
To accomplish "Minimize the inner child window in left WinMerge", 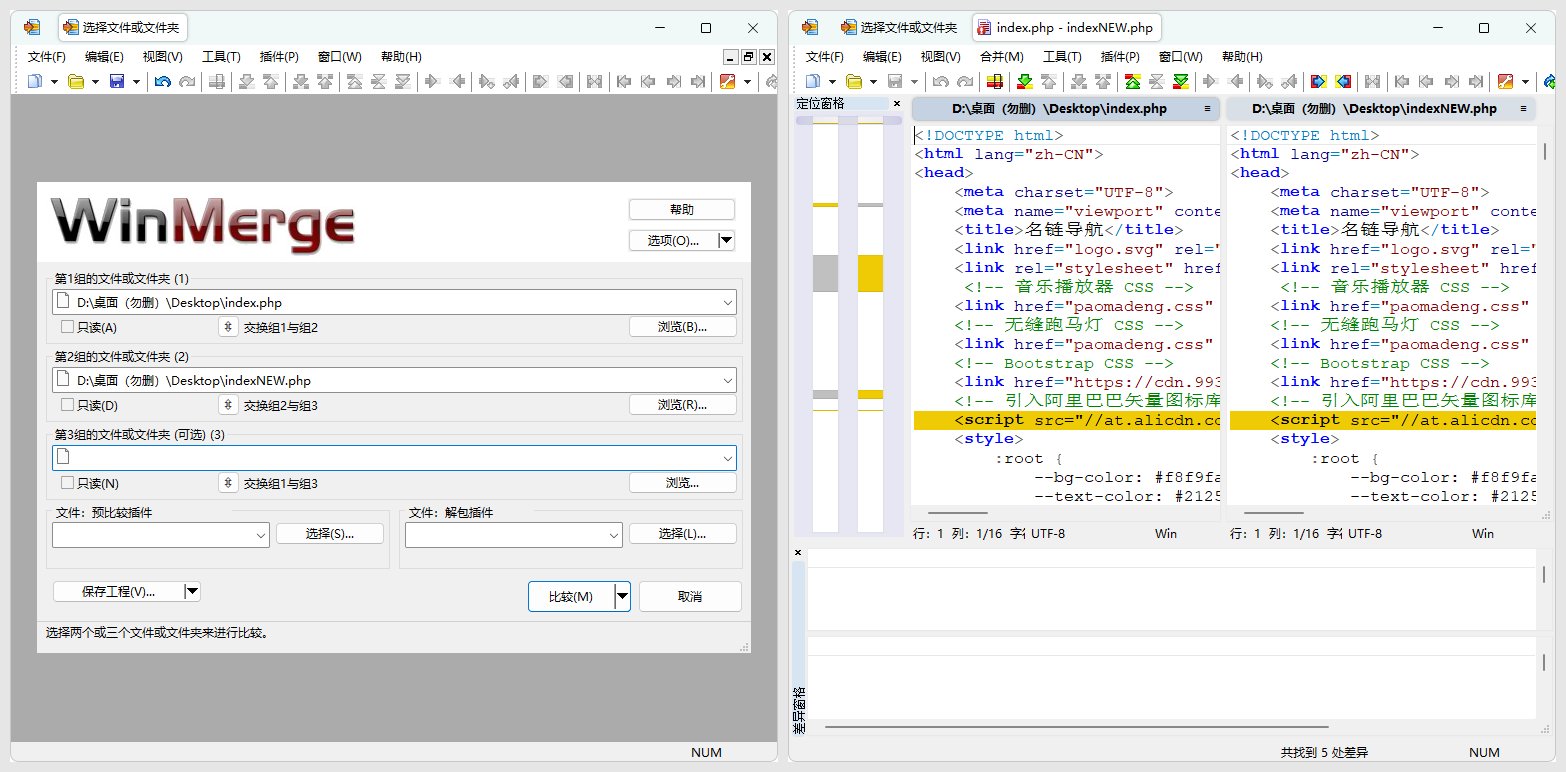I will (x=730, y=57).
